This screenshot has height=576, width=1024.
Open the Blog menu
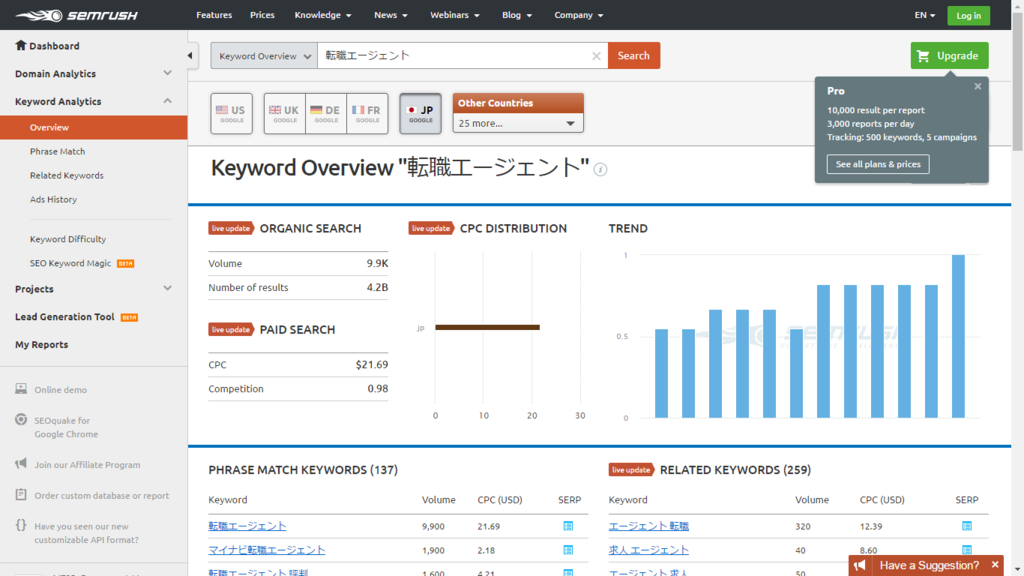coord(517,15)
